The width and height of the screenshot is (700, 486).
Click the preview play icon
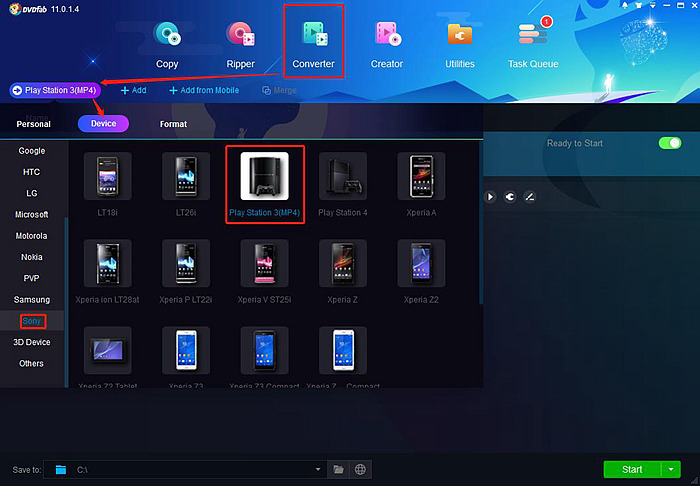[490, 197]
